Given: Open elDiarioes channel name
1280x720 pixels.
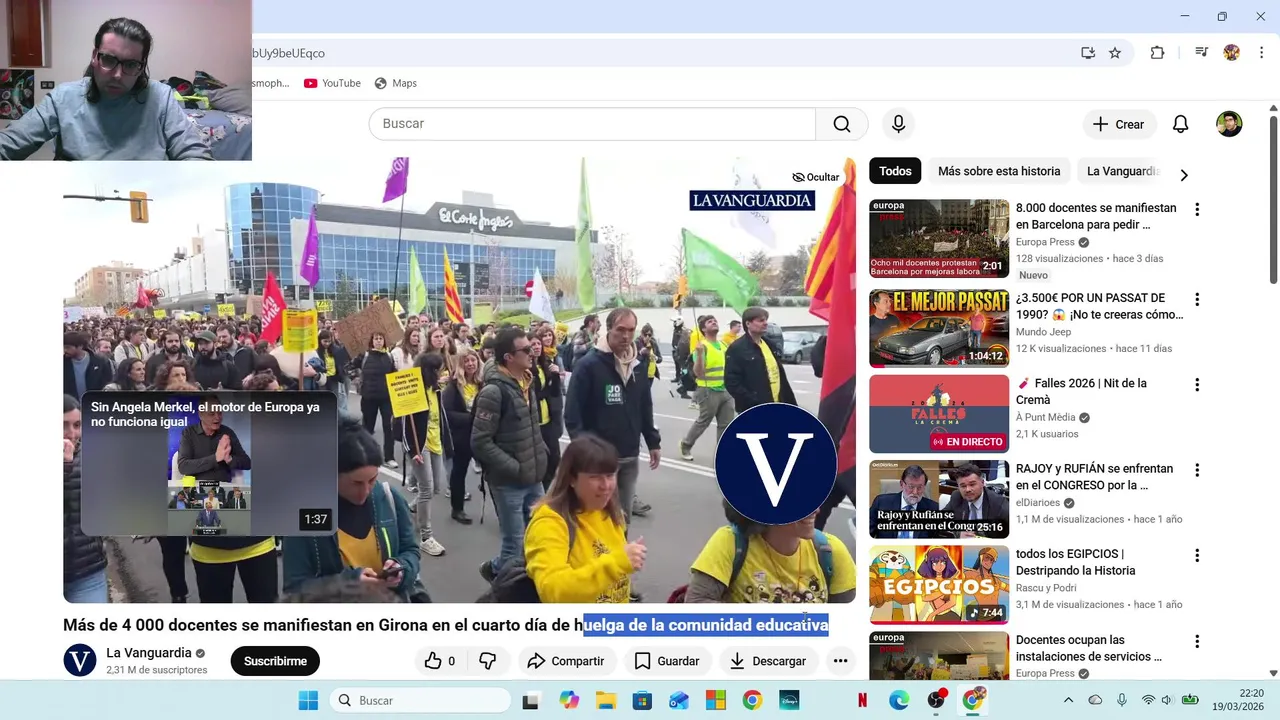Looking at the screenshot, I should pyautogui.click(x=1037, y=503).
